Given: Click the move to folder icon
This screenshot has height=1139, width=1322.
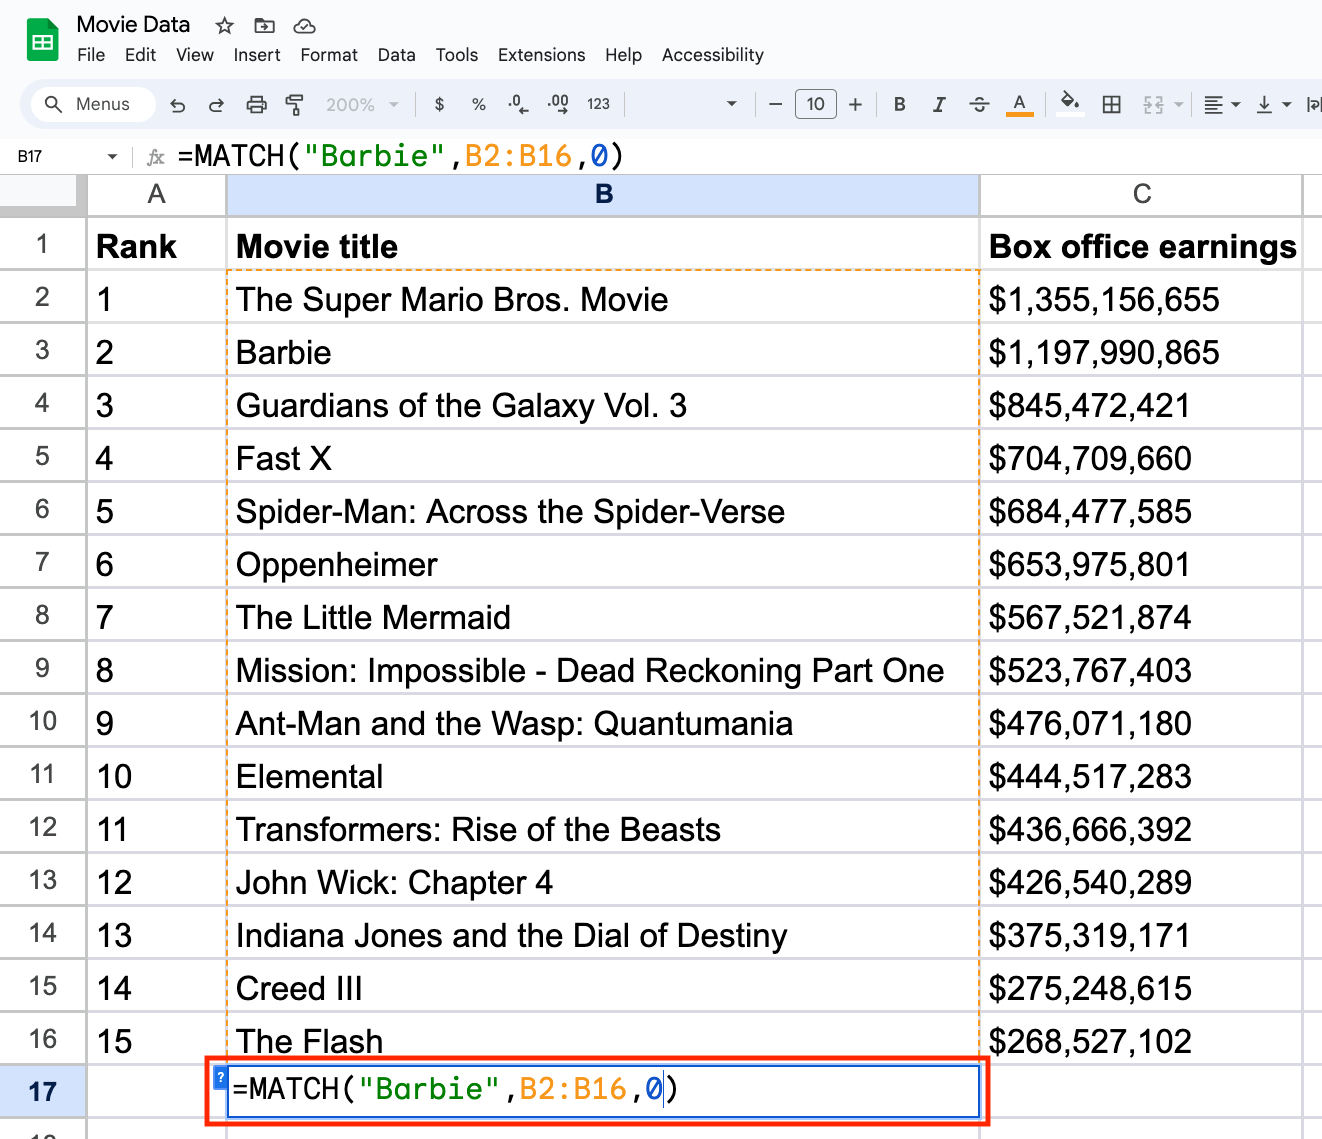Looking at the screenshot, I should point(264,26).
